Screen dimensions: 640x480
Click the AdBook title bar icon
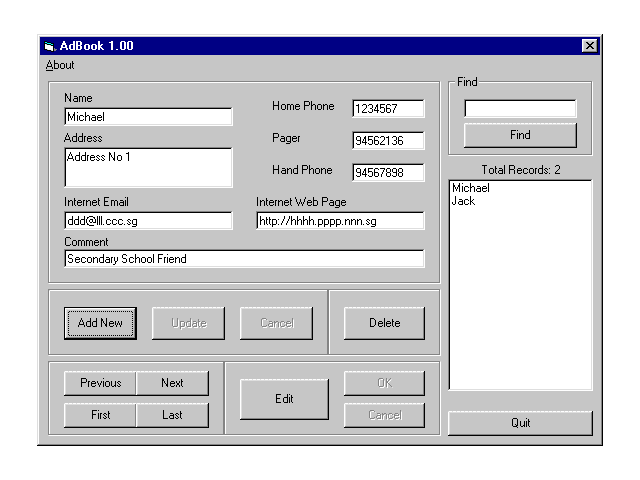[49, 46]
